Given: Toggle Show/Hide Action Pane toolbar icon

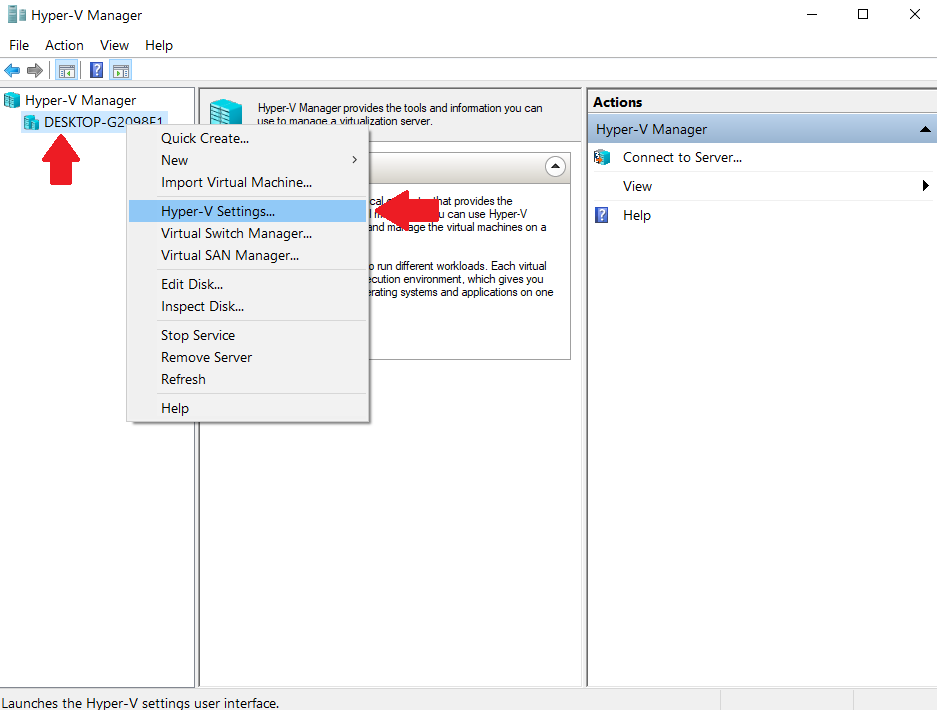Looking at the screenshot, I should pyautogui.click(x=121, y=71).
